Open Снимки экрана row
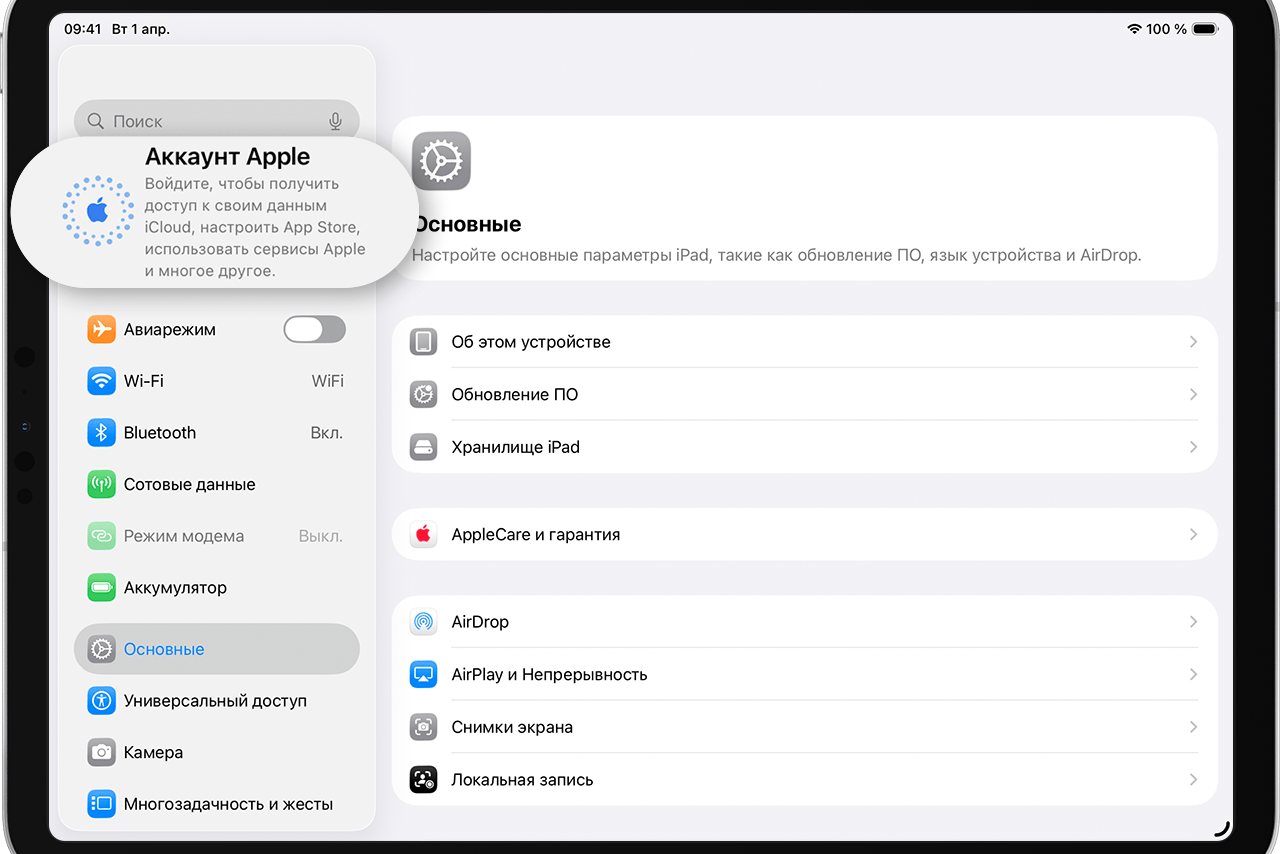Viewport: 1280px width, 854px height. [805, 727]
